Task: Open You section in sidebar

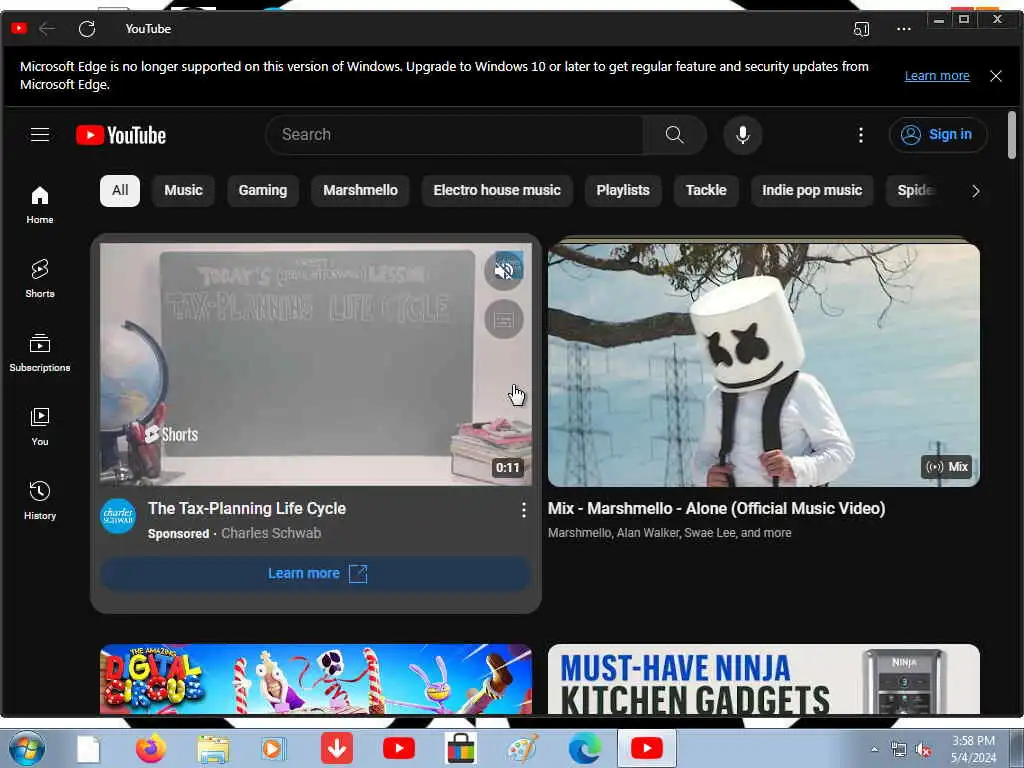Action: click(40, 426)
